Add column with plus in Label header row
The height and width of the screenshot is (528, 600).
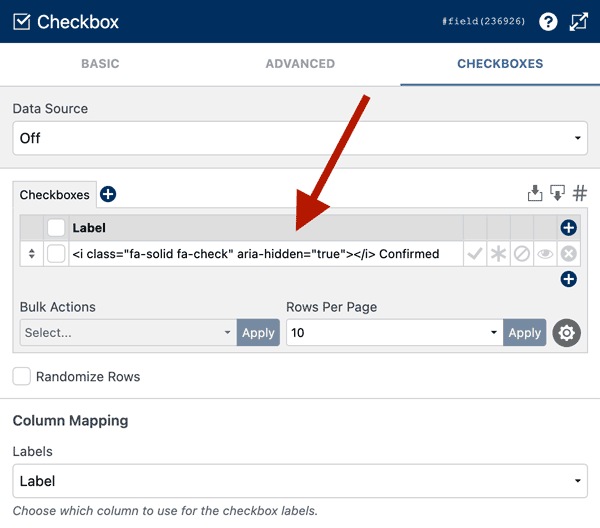point(569,228)
